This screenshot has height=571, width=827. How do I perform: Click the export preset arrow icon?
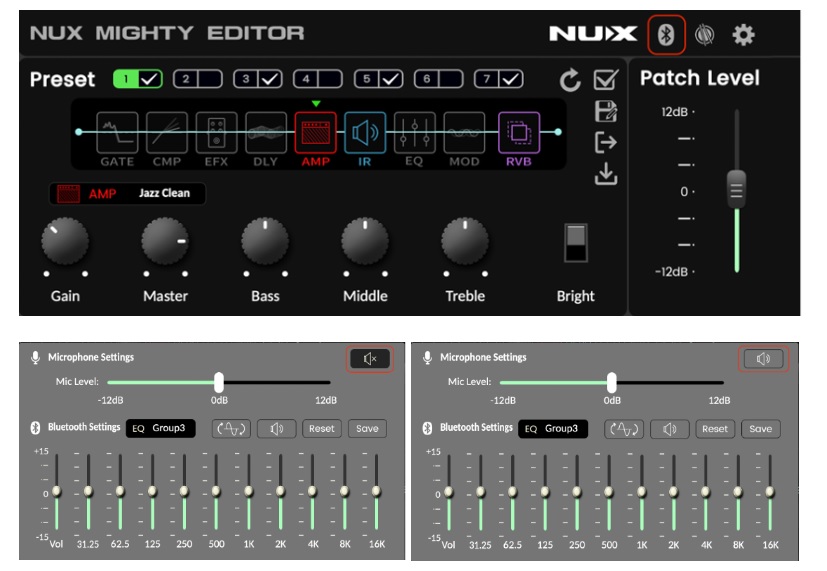coord(606,142)
